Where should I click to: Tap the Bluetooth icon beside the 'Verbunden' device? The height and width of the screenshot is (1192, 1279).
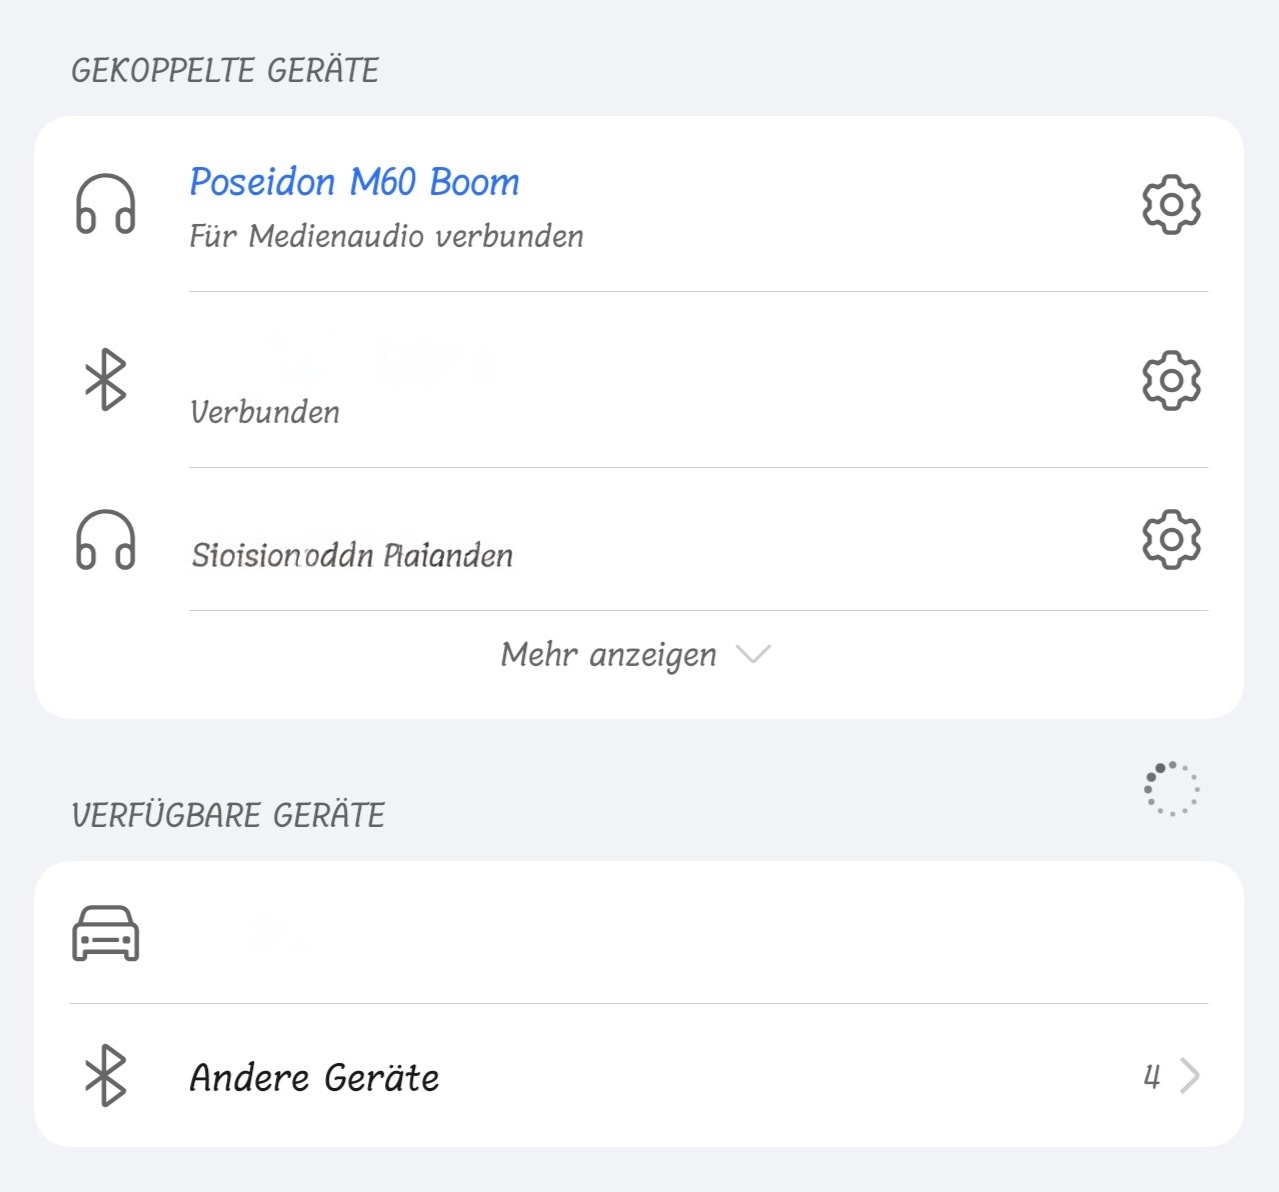105,380
